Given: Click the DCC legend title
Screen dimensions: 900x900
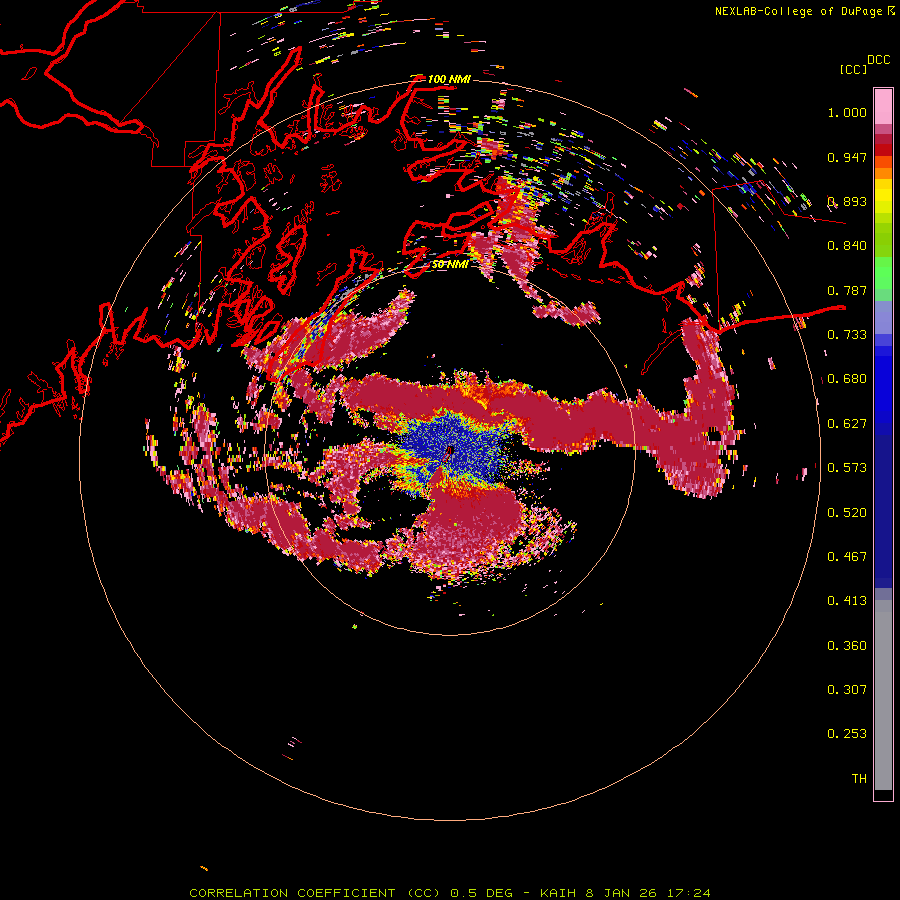Looking at the screenshot, I should (878, 60).
